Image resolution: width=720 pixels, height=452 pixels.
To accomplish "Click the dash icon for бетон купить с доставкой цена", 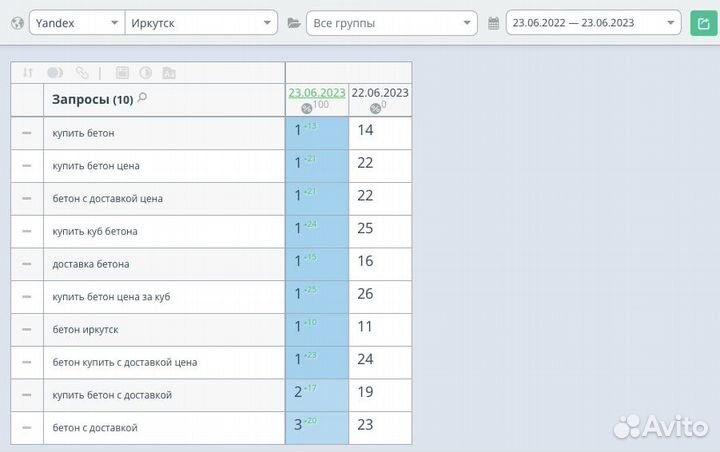I will coord(27,362).
